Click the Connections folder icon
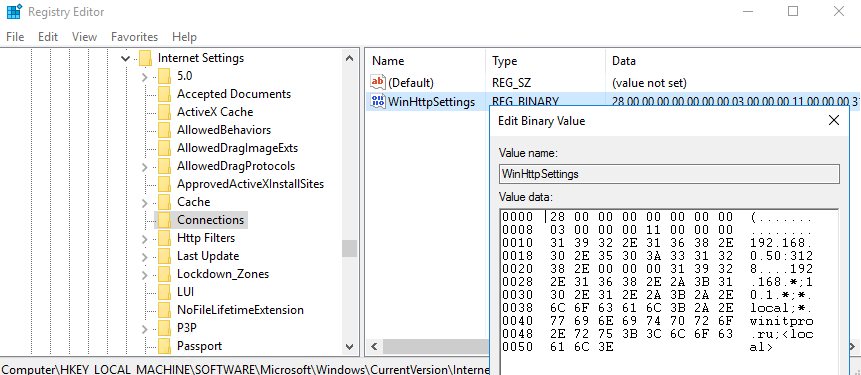 (x=164, y=220)
